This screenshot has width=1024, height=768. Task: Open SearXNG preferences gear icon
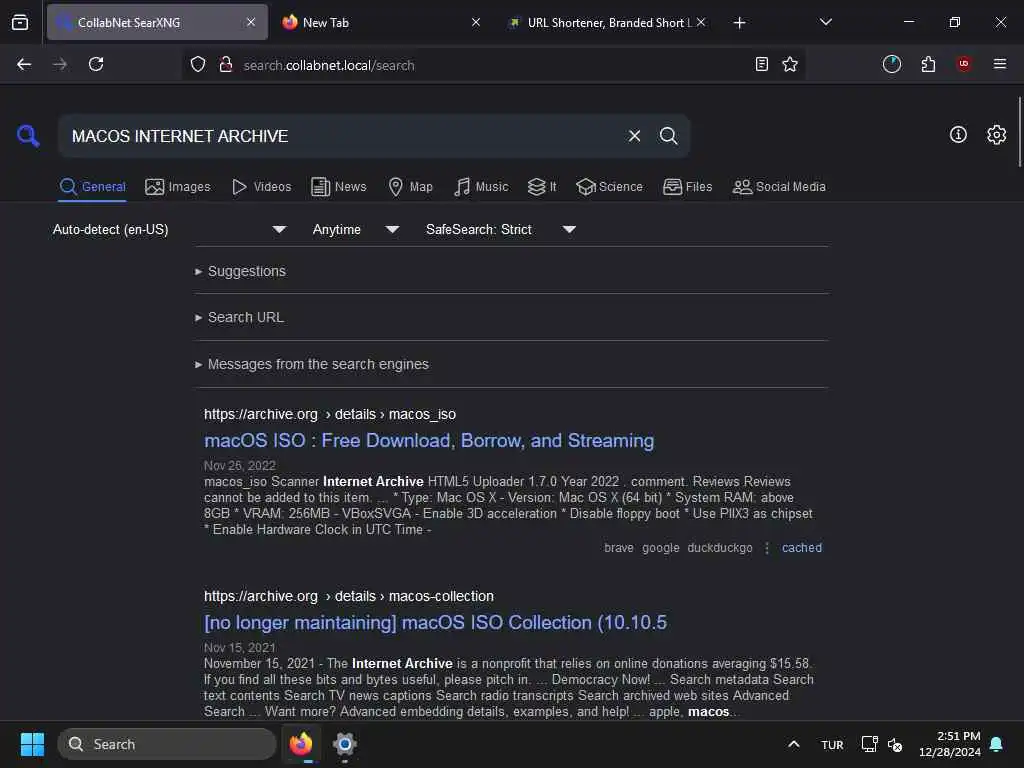pyautogui.click(x=996, y=135)
